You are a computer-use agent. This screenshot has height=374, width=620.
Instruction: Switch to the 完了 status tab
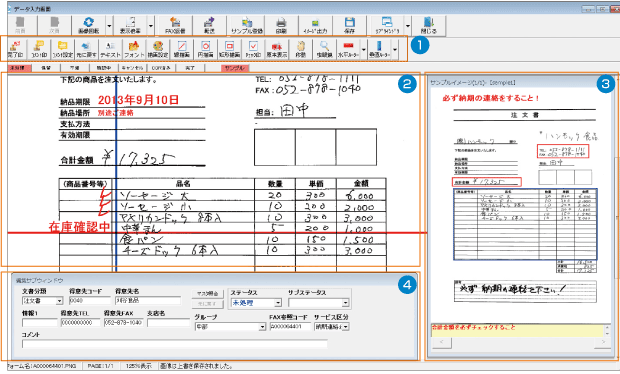coord(190,68)
